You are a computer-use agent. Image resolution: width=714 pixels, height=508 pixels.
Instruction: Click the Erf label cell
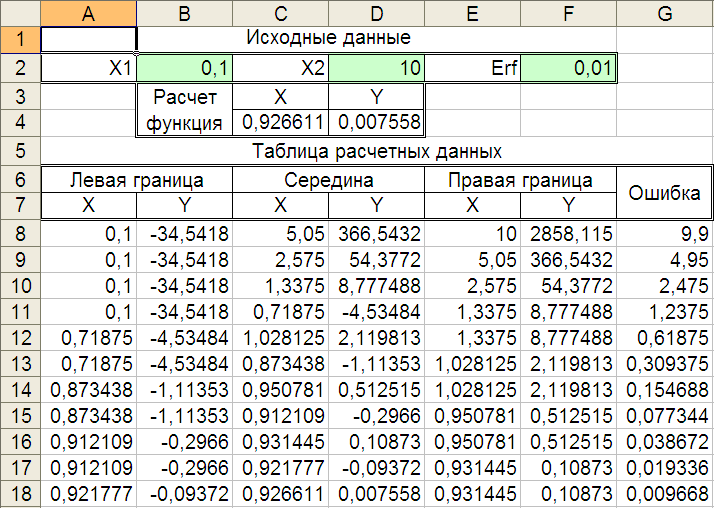(x=473, y=68)
